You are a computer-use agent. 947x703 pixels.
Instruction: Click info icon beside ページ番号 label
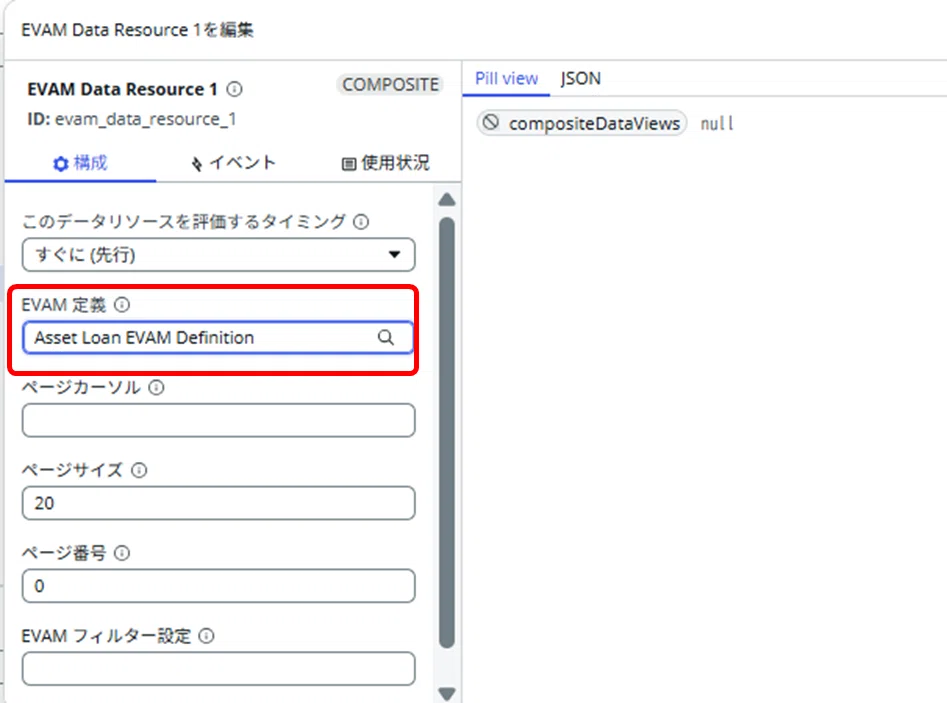tap(122, 553)
